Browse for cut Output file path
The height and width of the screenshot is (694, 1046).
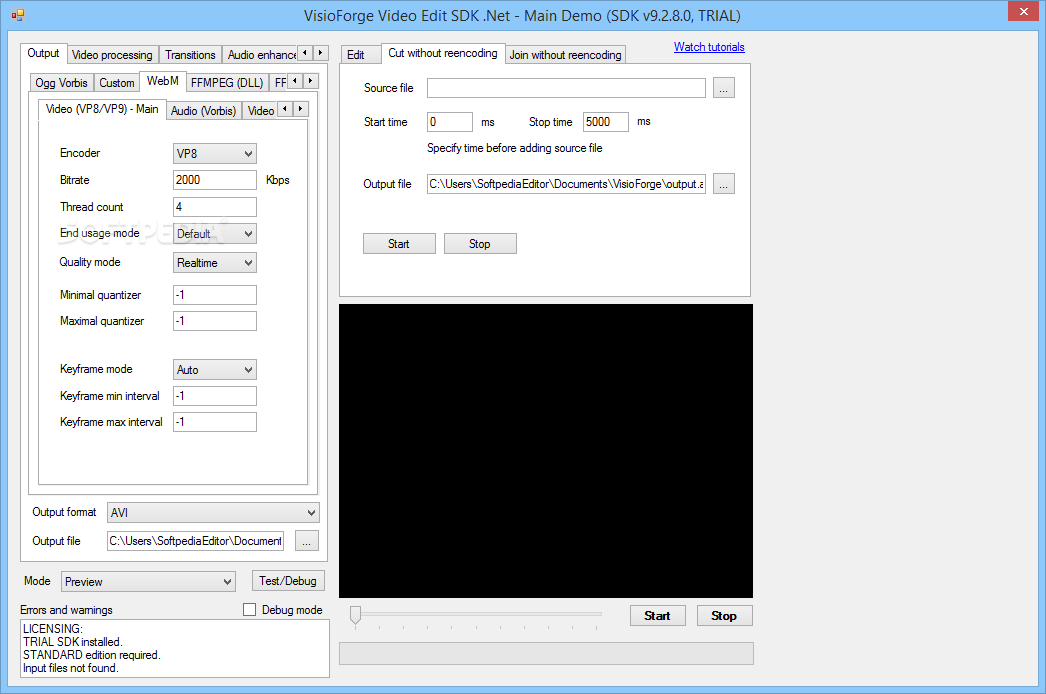tap(723, 184)
